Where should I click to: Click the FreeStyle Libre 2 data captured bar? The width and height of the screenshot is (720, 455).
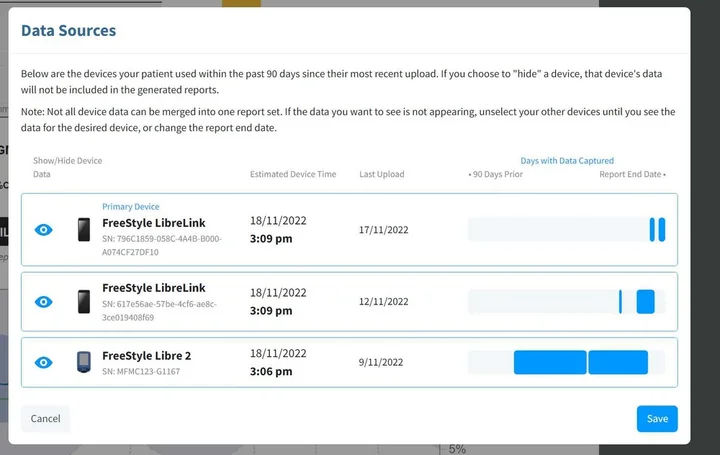click(567, 362)
